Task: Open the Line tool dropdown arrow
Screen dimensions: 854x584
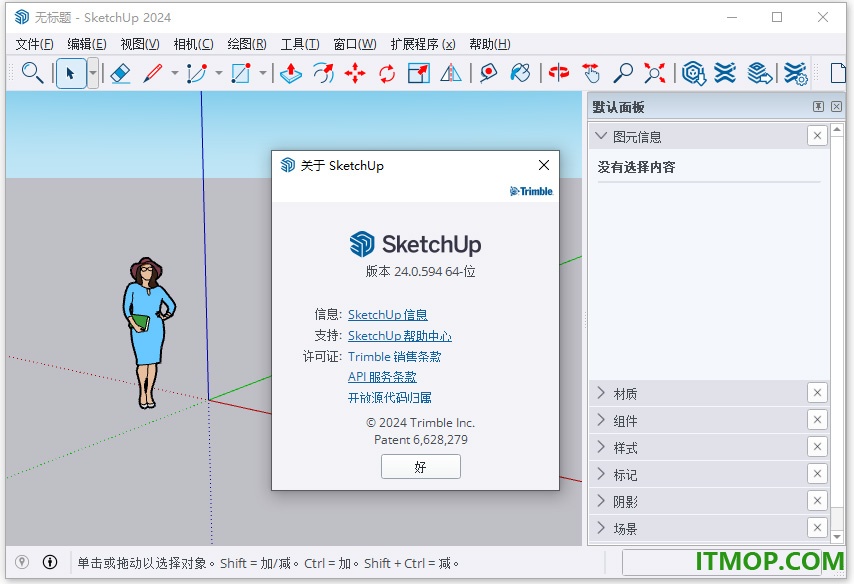Action: [x=175, y=73]
